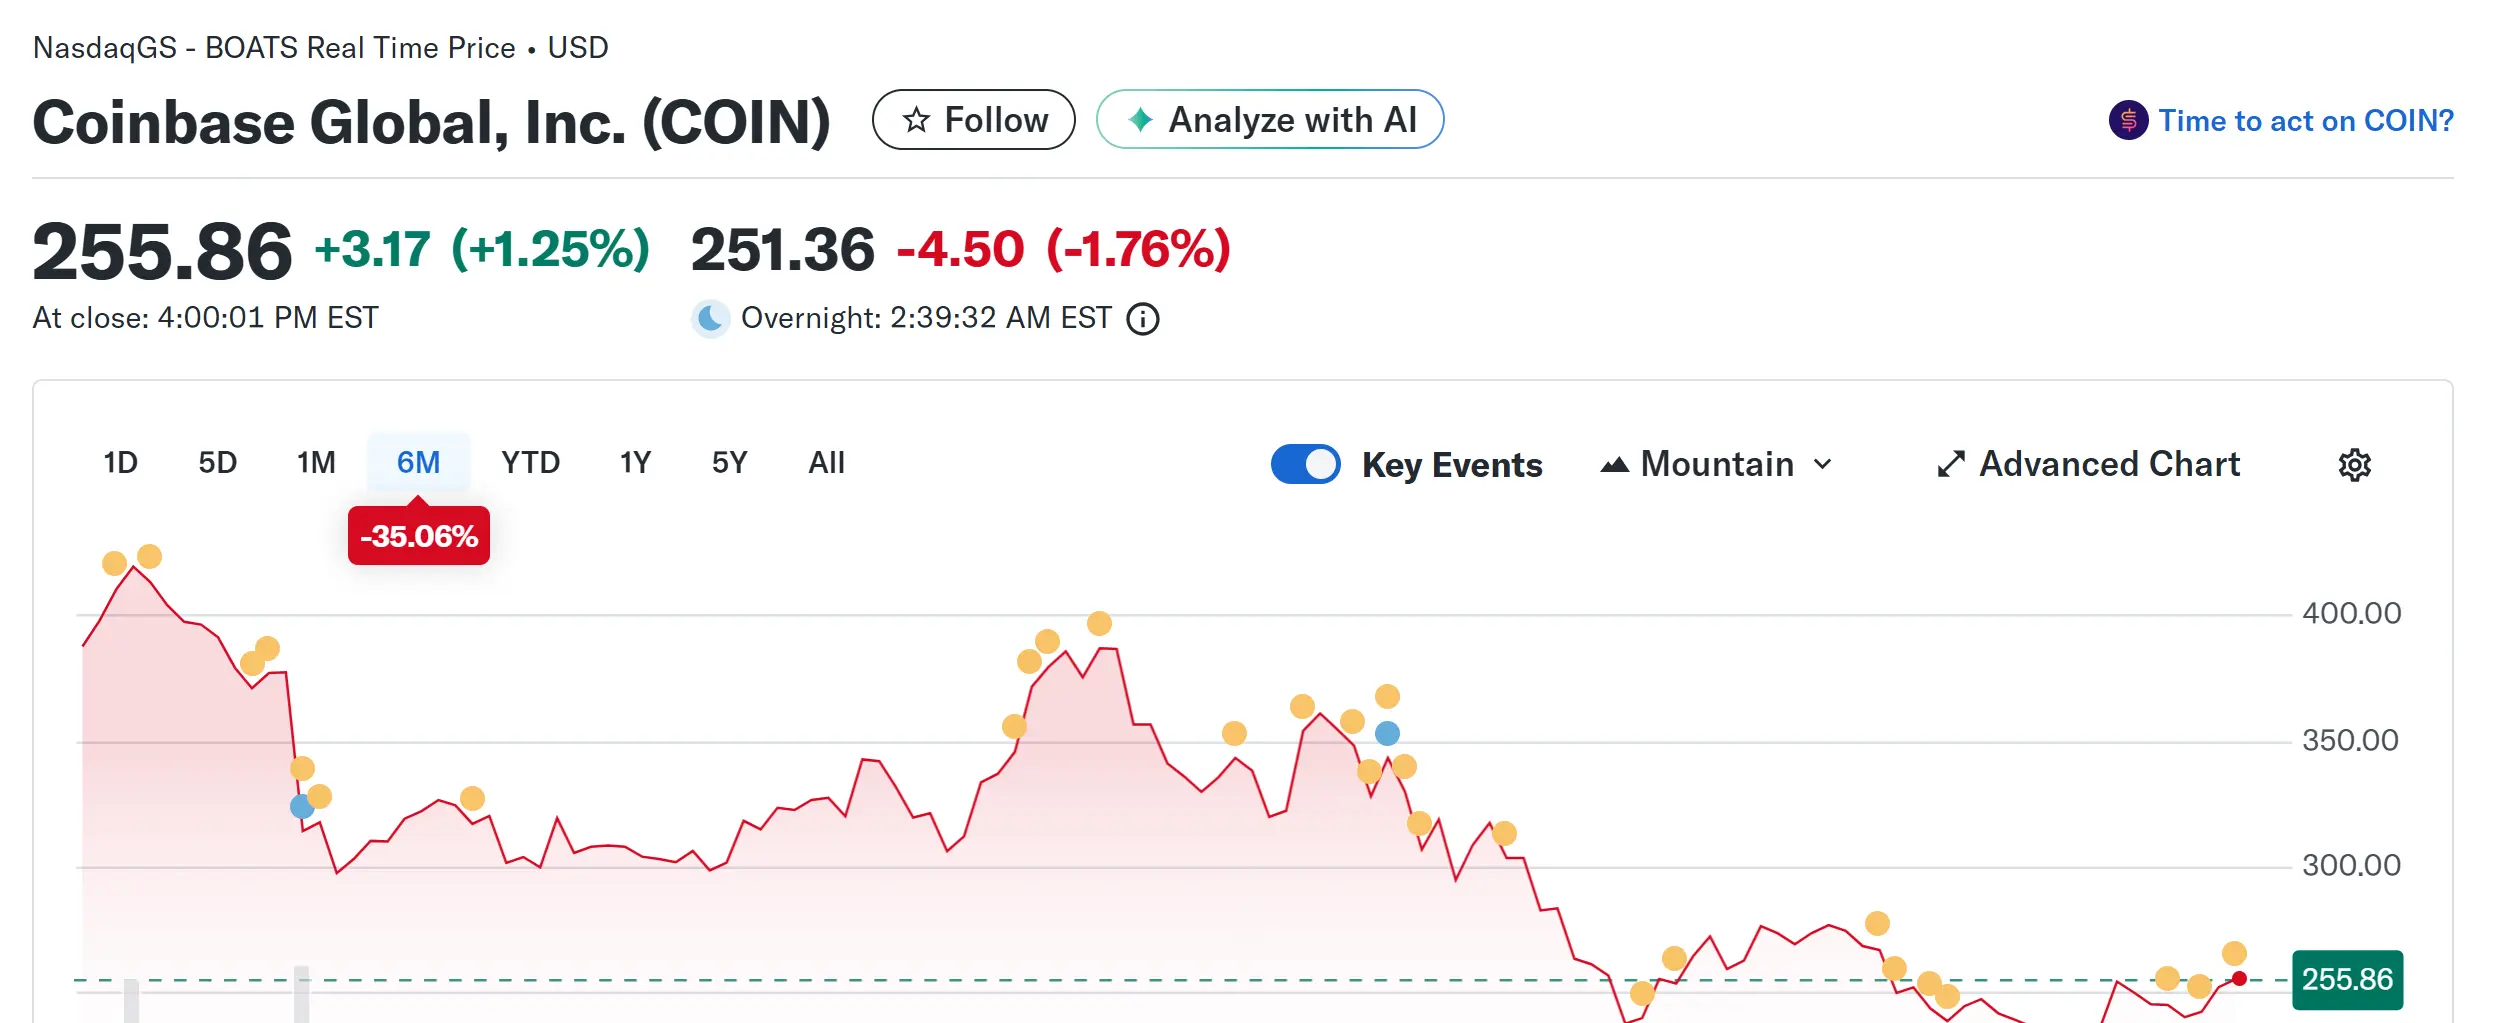
Task: Select the 5Y time range
Action: coord(729,463)
